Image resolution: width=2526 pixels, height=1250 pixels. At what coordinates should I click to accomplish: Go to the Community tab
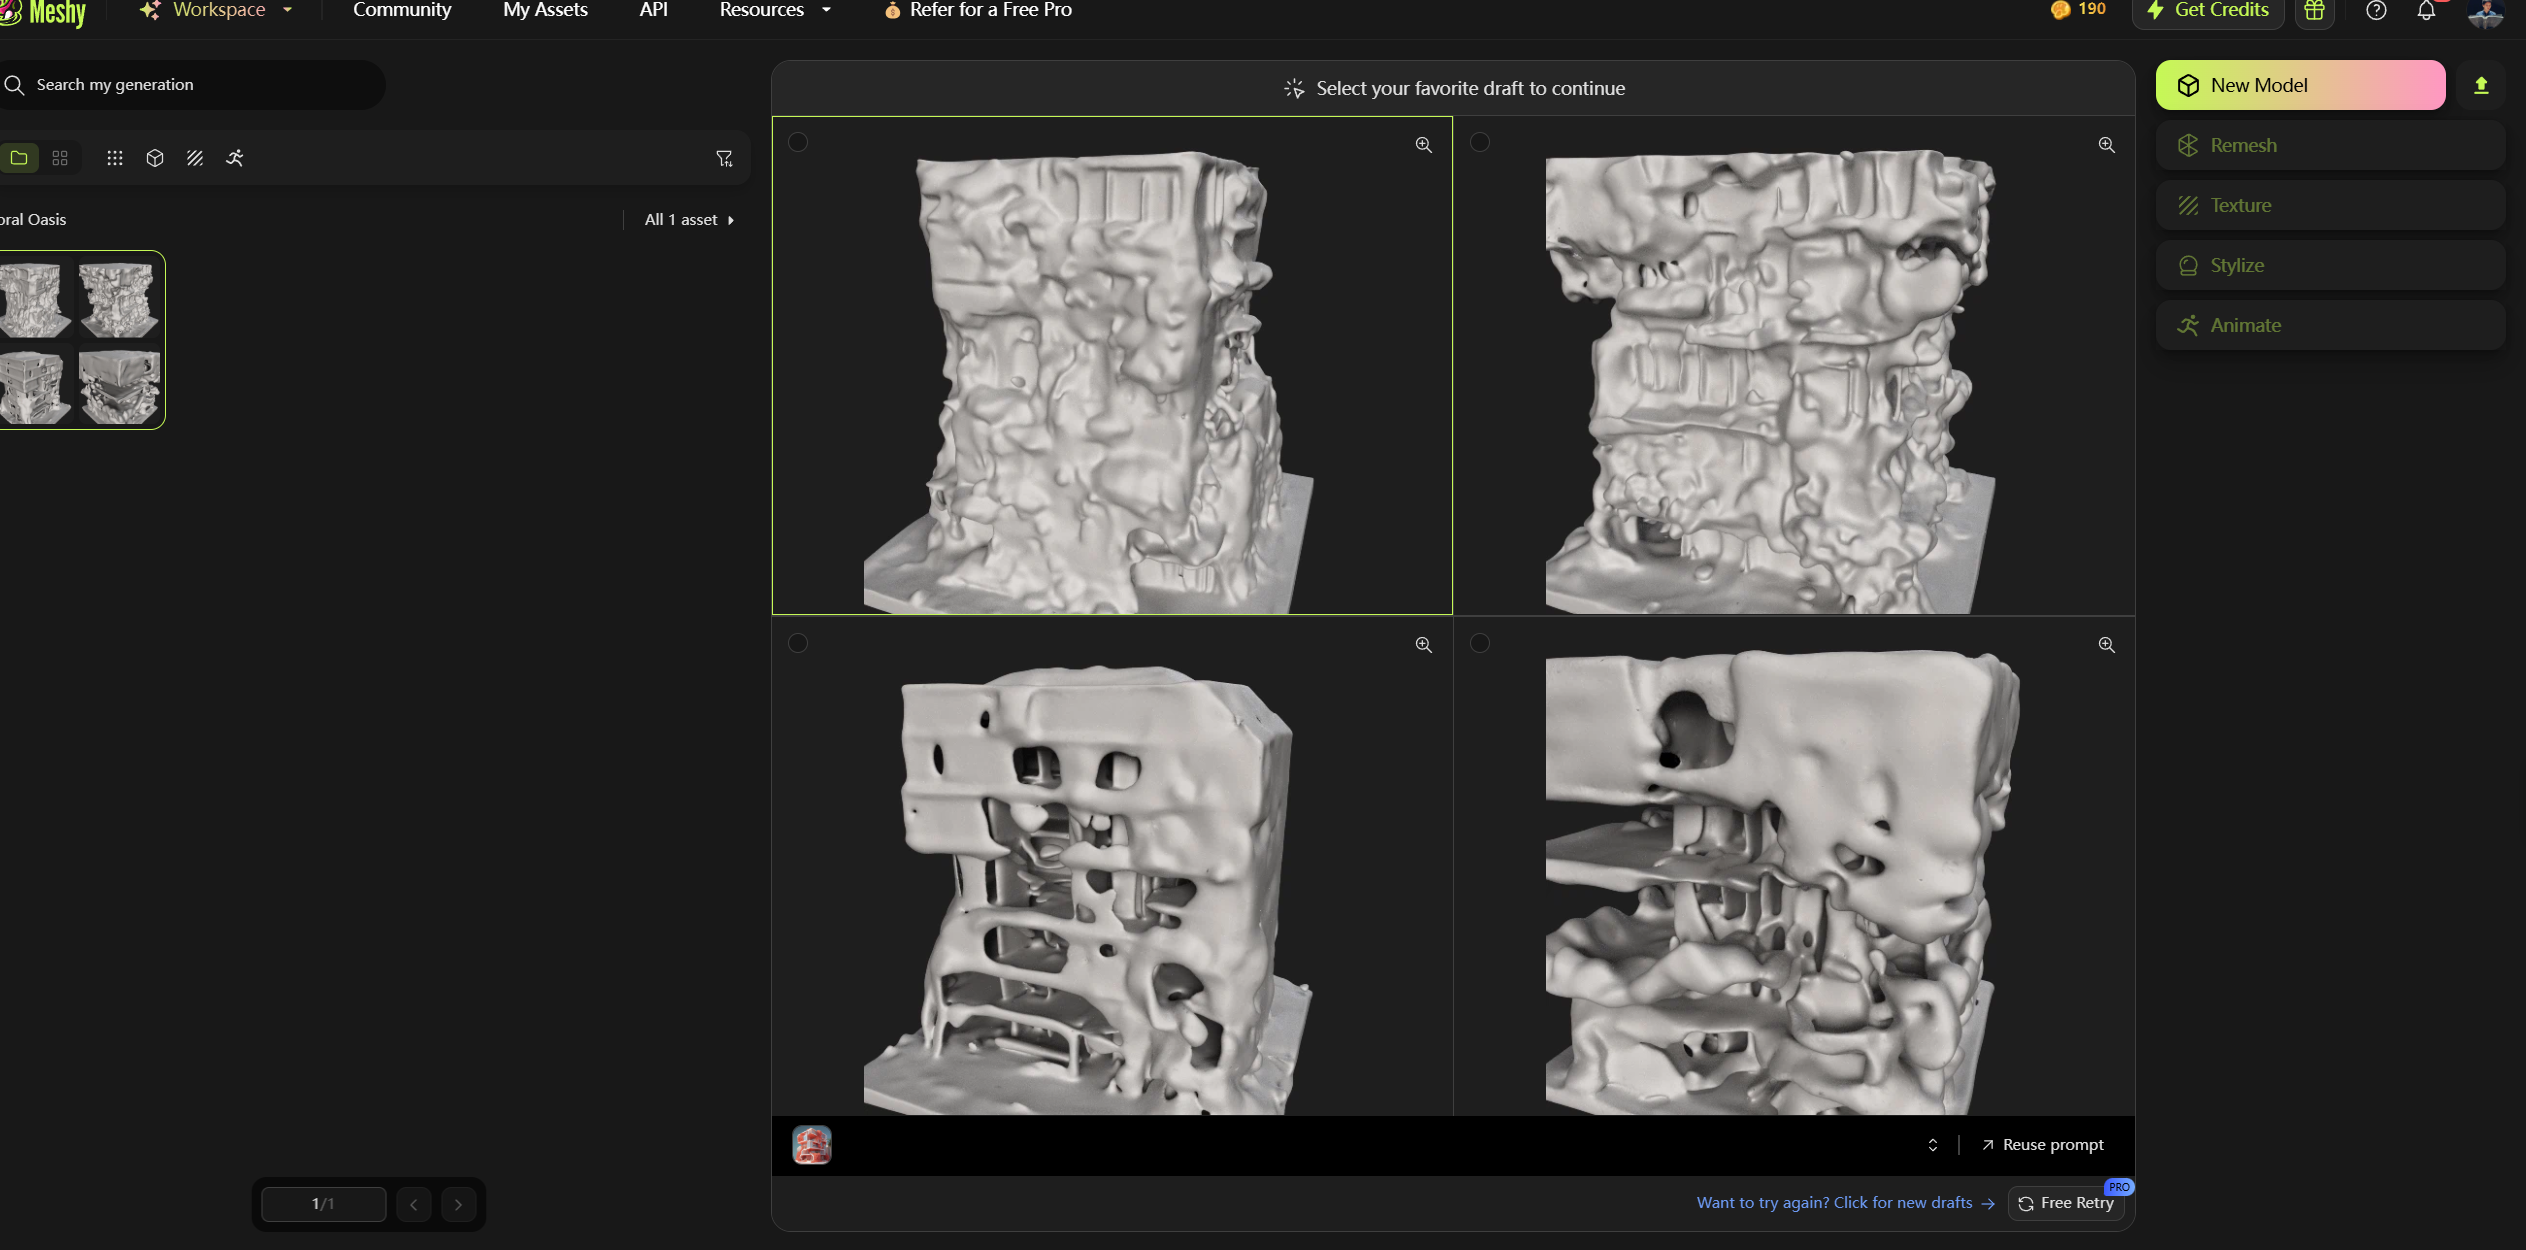[402, 10]
